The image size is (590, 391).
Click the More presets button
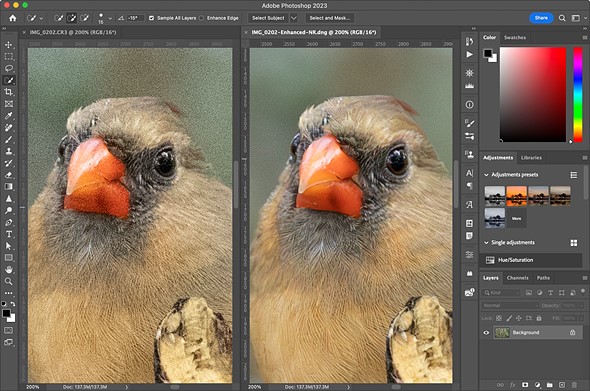pyautogui.click(x=517, y=219)
